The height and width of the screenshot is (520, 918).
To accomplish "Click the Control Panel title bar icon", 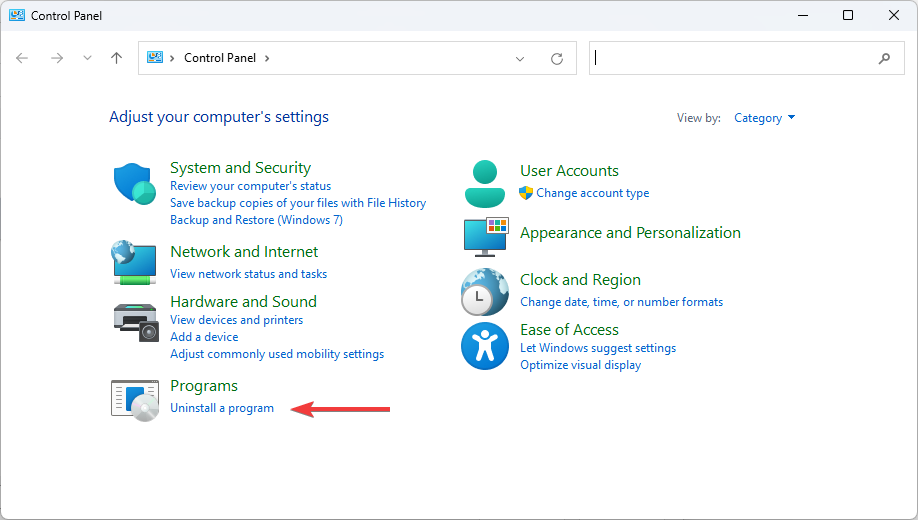I will click(16, 15).
